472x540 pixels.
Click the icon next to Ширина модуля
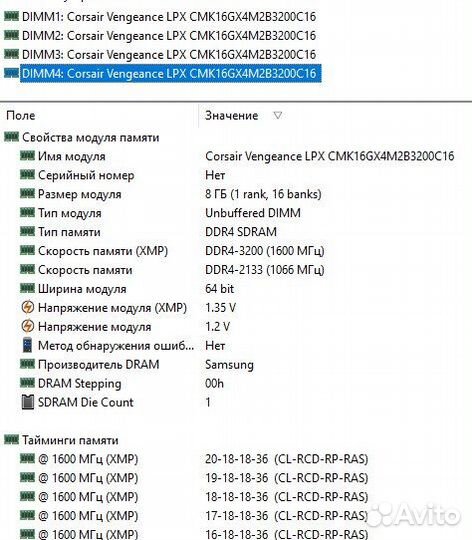[27, 288]
